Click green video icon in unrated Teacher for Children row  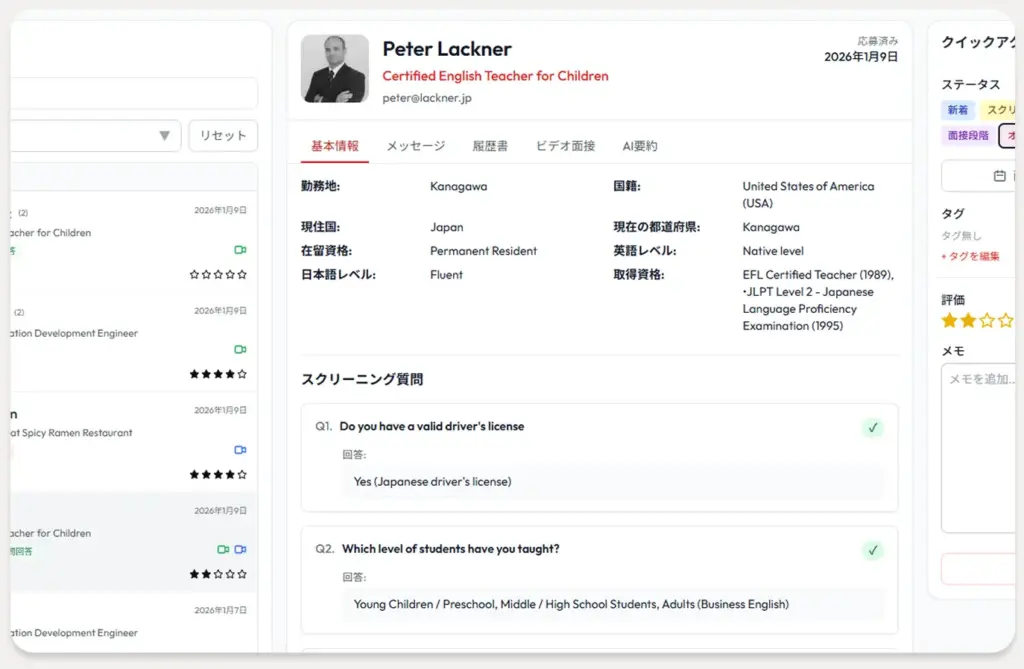(x=240, y=250)
